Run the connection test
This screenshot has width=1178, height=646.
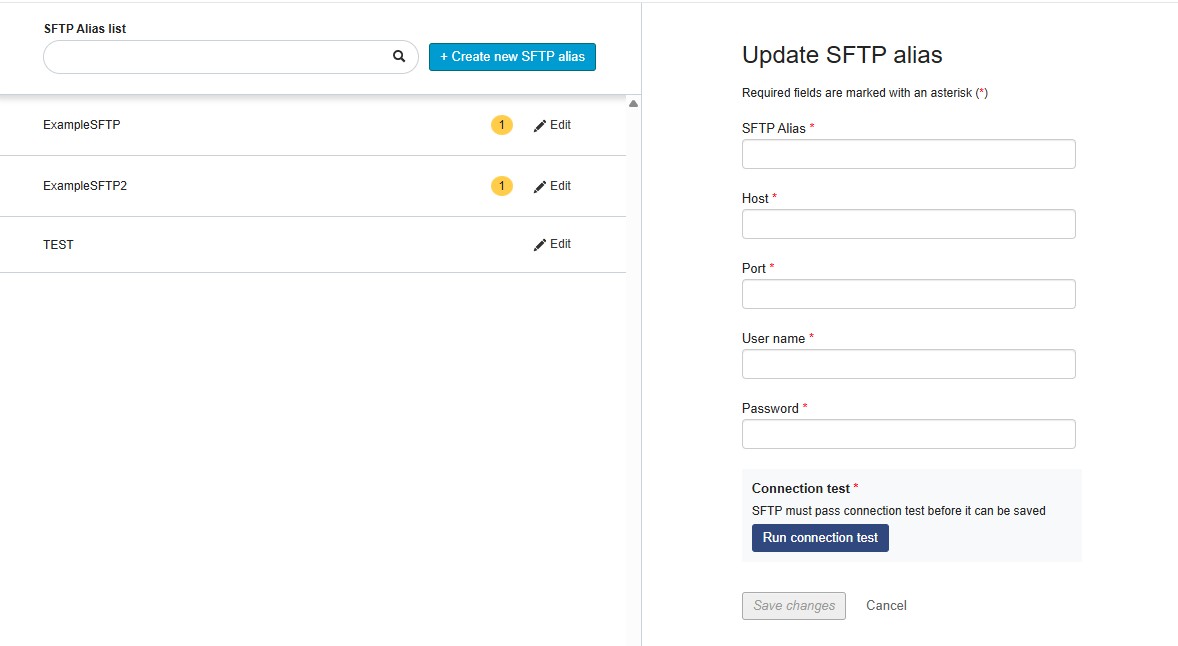coord(820,538)
